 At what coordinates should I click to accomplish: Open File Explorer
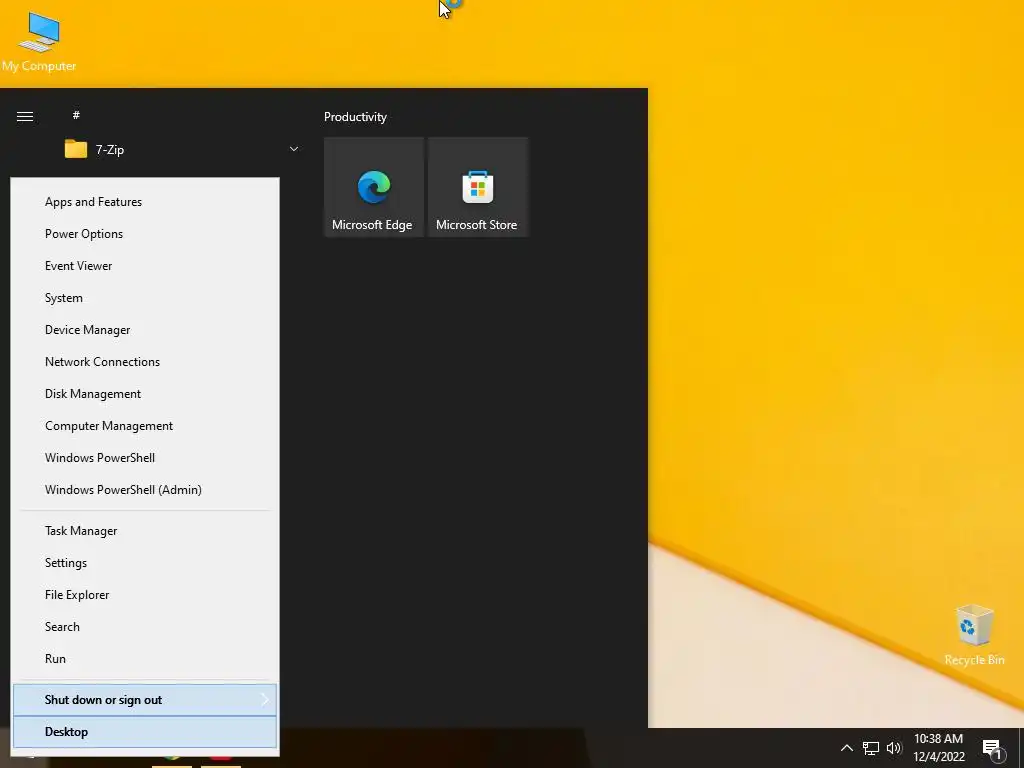pyautogui.click(x=145, y=595)
